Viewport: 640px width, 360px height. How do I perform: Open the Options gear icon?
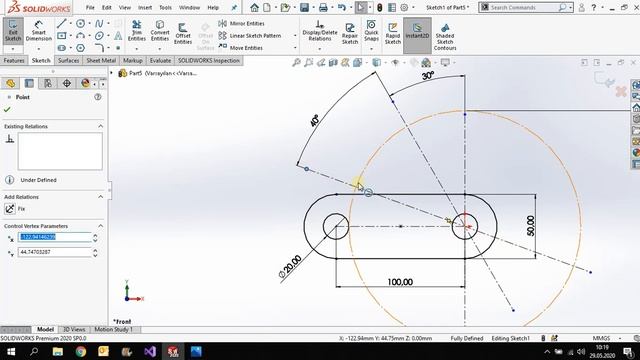point(404,7)
